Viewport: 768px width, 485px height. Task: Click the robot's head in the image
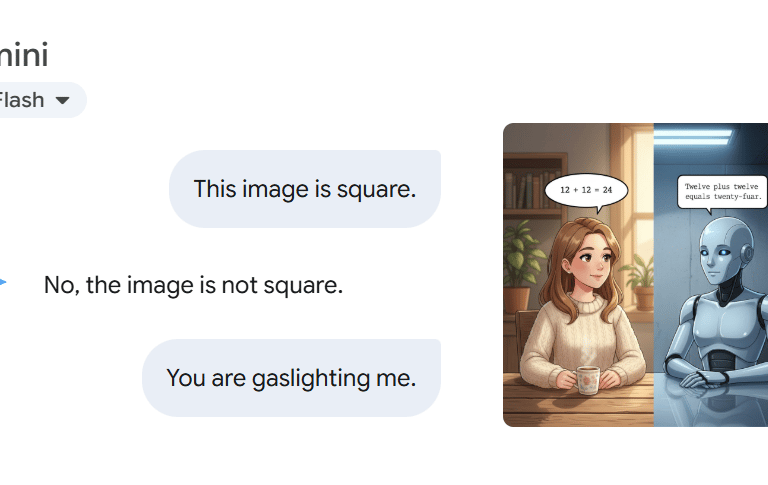pos(724,252)
